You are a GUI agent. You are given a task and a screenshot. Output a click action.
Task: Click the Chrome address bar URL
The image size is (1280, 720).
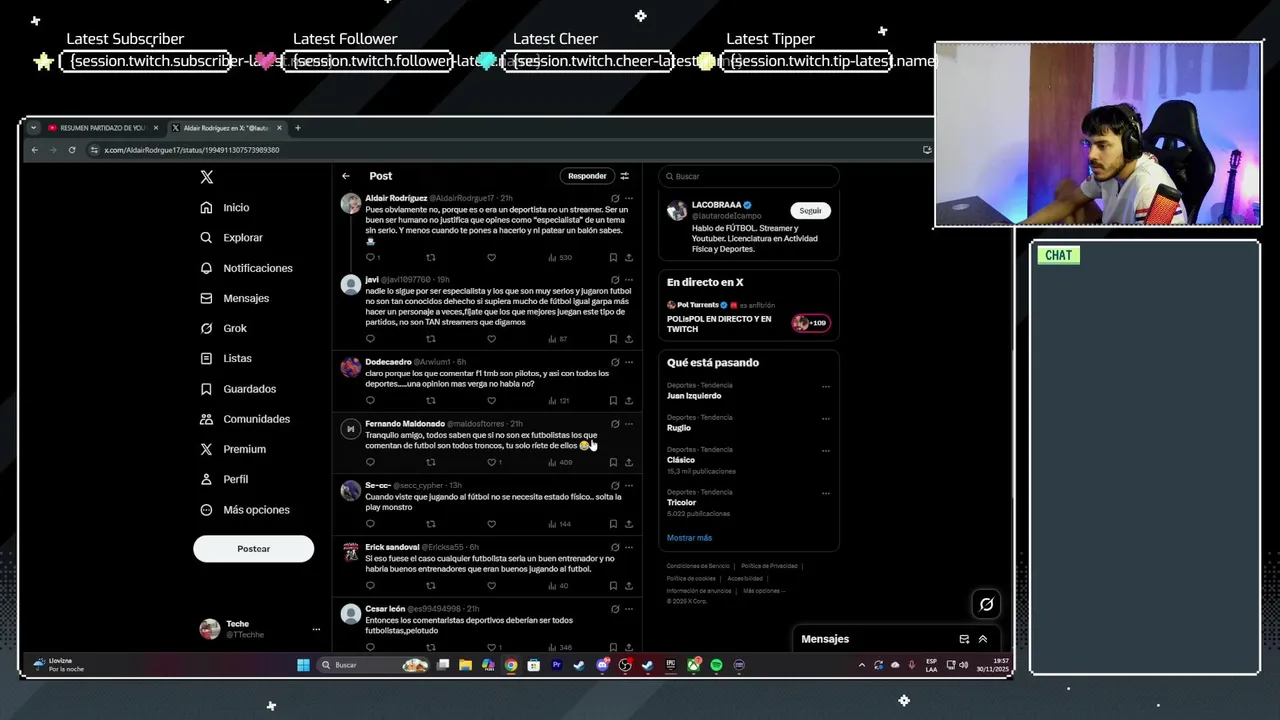point(191,150)
